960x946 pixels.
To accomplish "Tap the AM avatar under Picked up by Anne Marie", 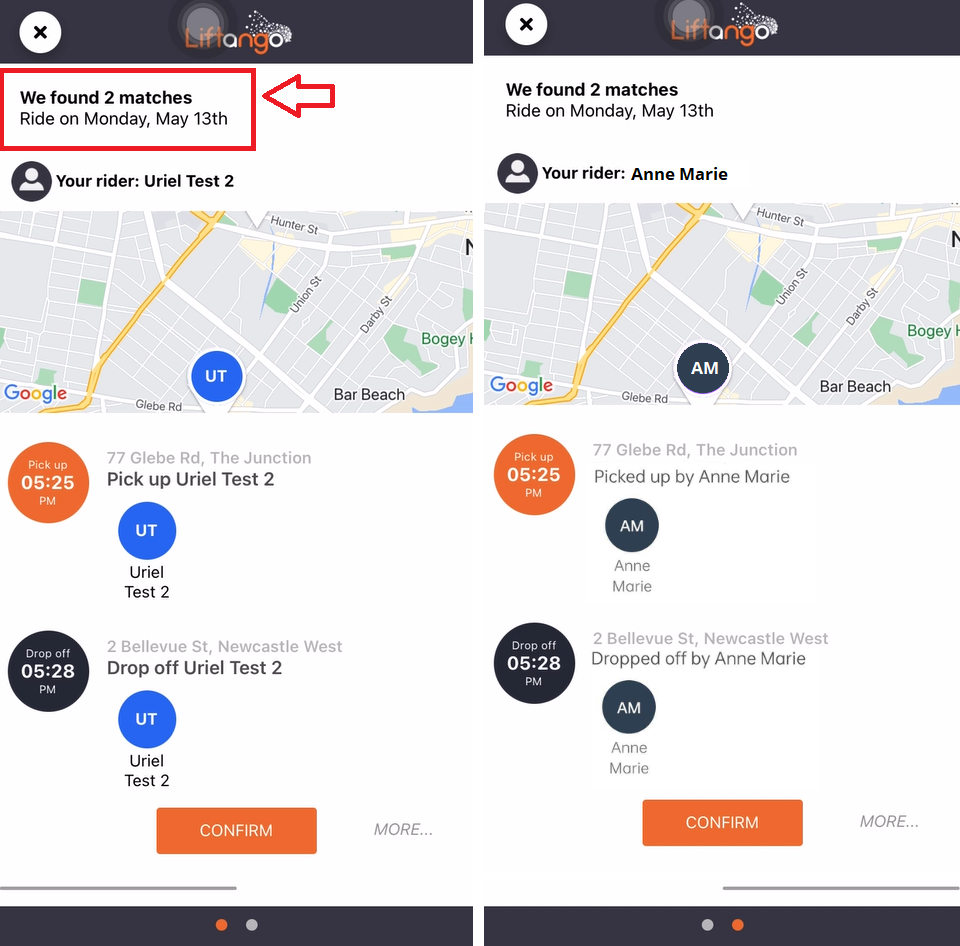I will (632, 525).
